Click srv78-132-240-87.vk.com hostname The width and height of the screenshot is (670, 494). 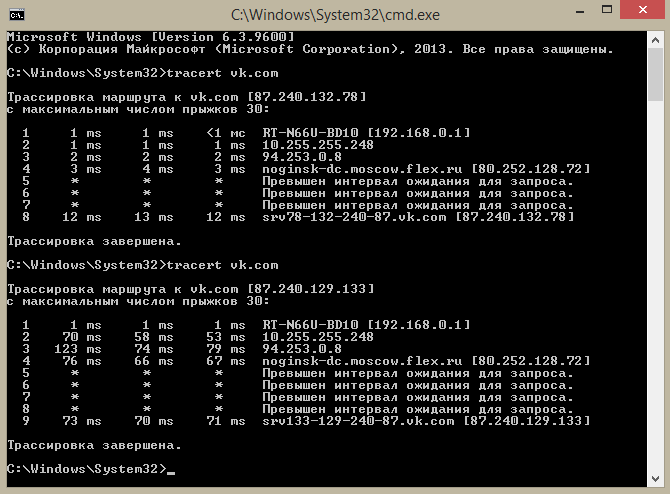(x=354, y=217)
